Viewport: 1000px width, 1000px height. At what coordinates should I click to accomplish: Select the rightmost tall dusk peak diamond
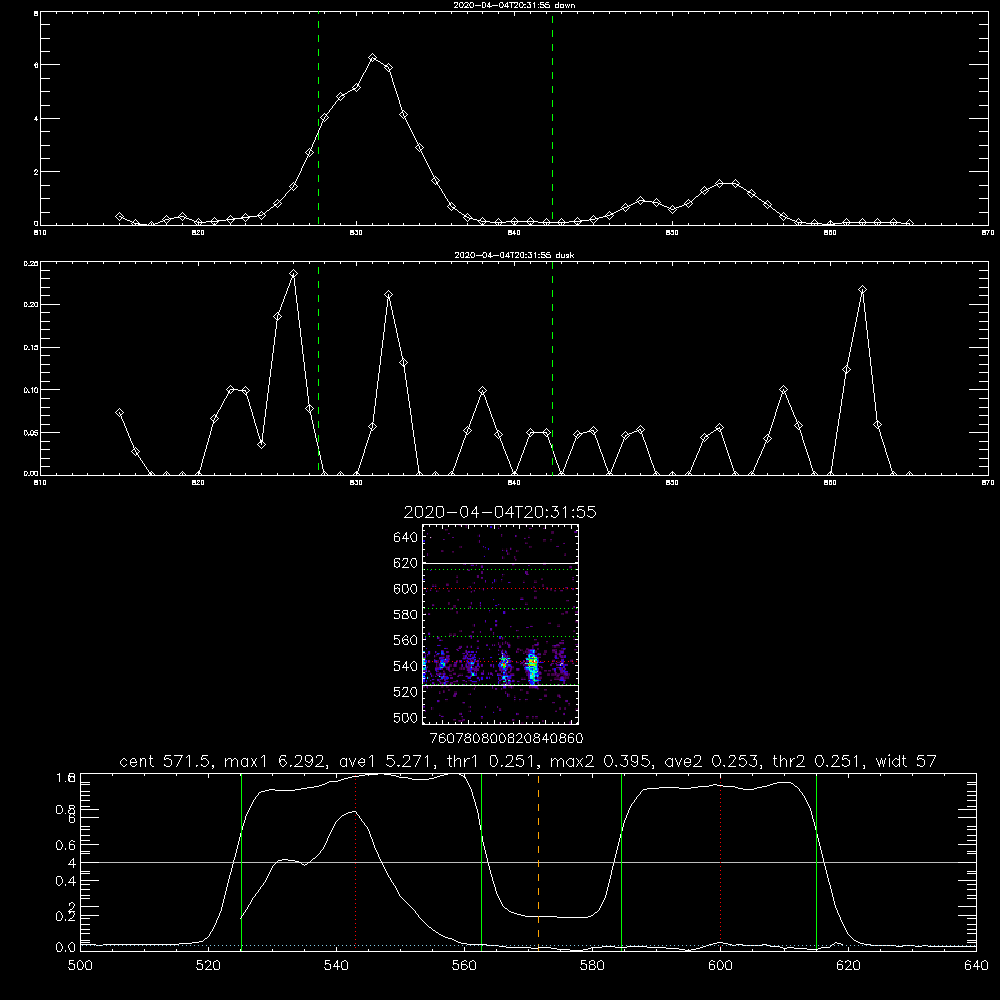[862, 290]
